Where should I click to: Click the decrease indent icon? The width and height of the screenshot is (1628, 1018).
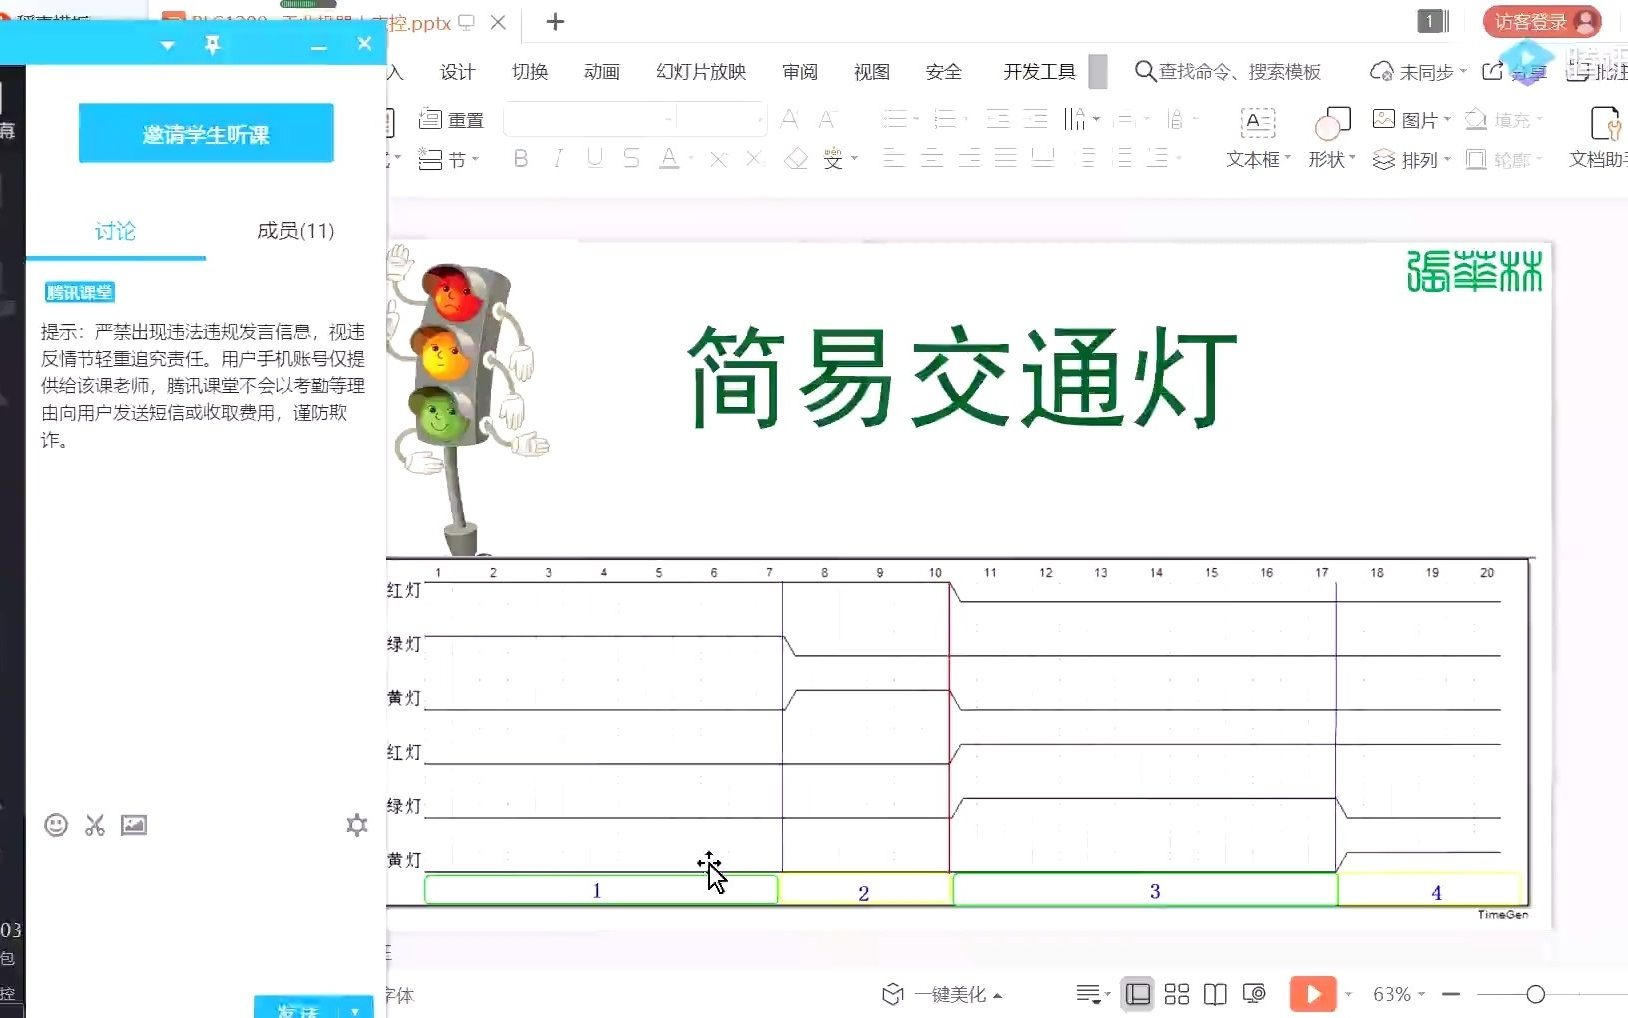[998, 120]
